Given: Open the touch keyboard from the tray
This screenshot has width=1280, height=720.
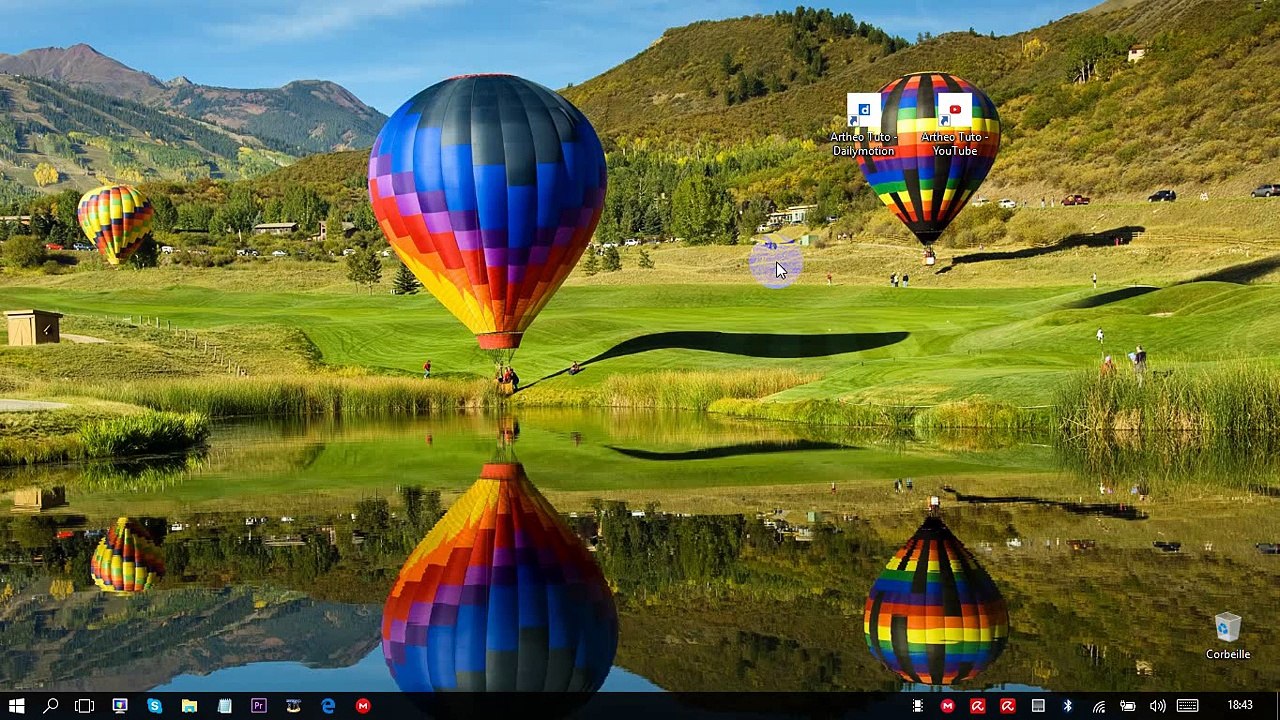Looking at the screenshot, I should [1188, 706].
